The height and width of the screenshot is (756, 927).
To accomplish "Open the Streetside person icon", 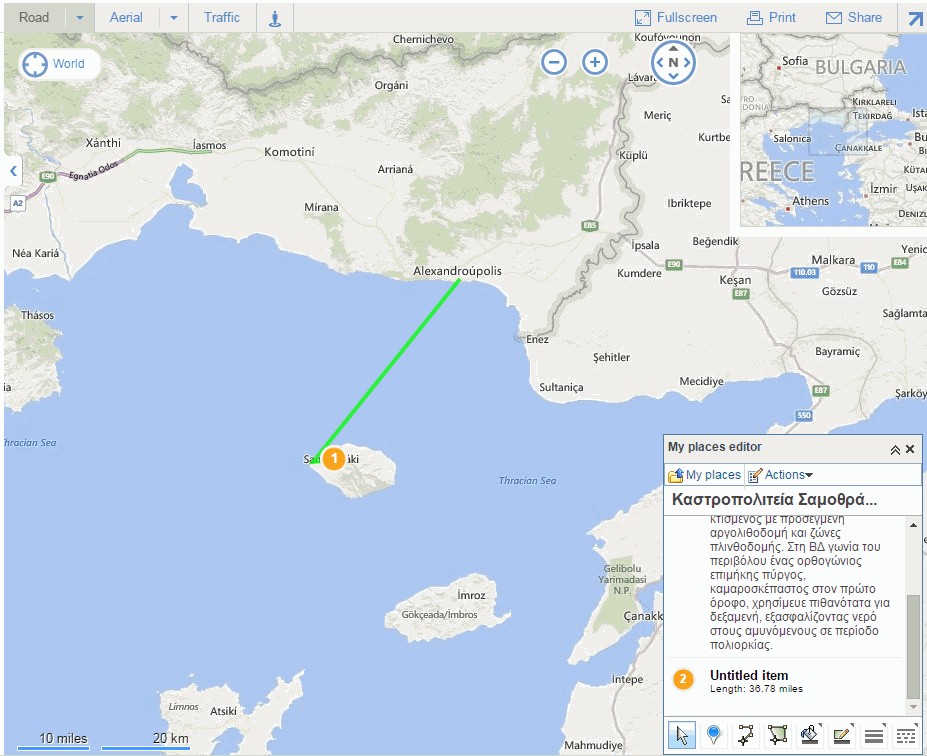I will [275, 18].
